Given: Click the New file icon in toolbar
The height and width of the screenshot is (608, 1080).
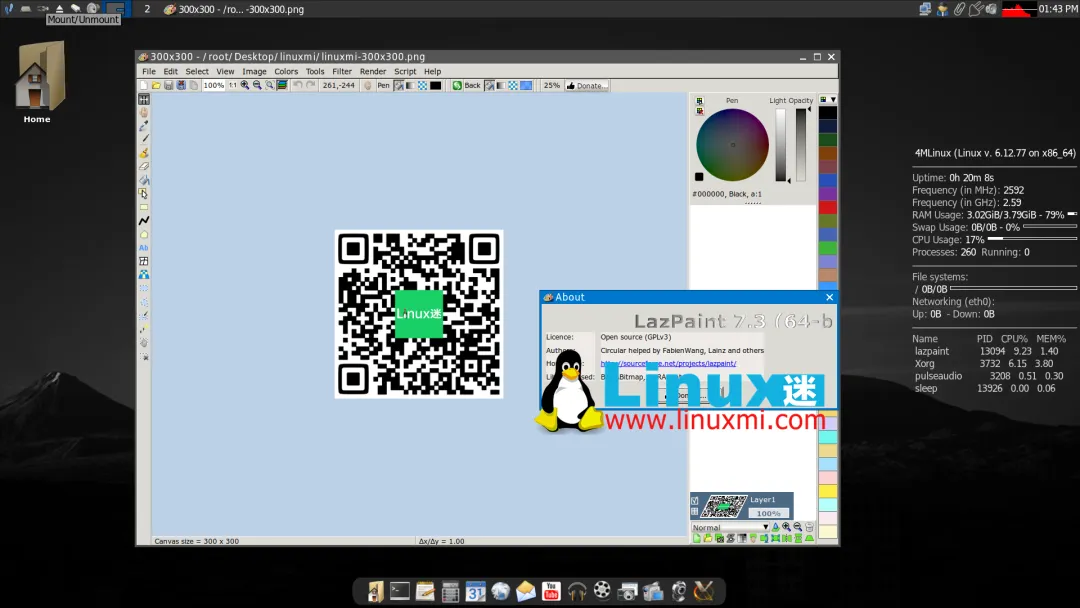Looking at the screenshot, I should [x=143, y=85].
